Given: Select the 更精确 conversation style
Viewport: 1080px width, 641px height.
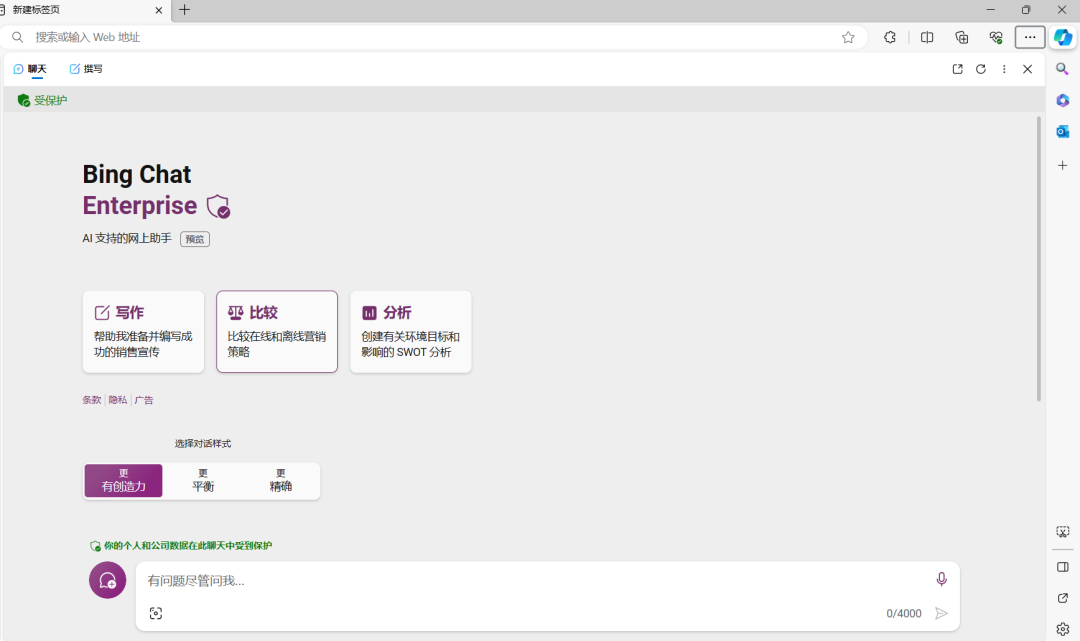Looking at the screenshot, I should click(x=280, y=481).
